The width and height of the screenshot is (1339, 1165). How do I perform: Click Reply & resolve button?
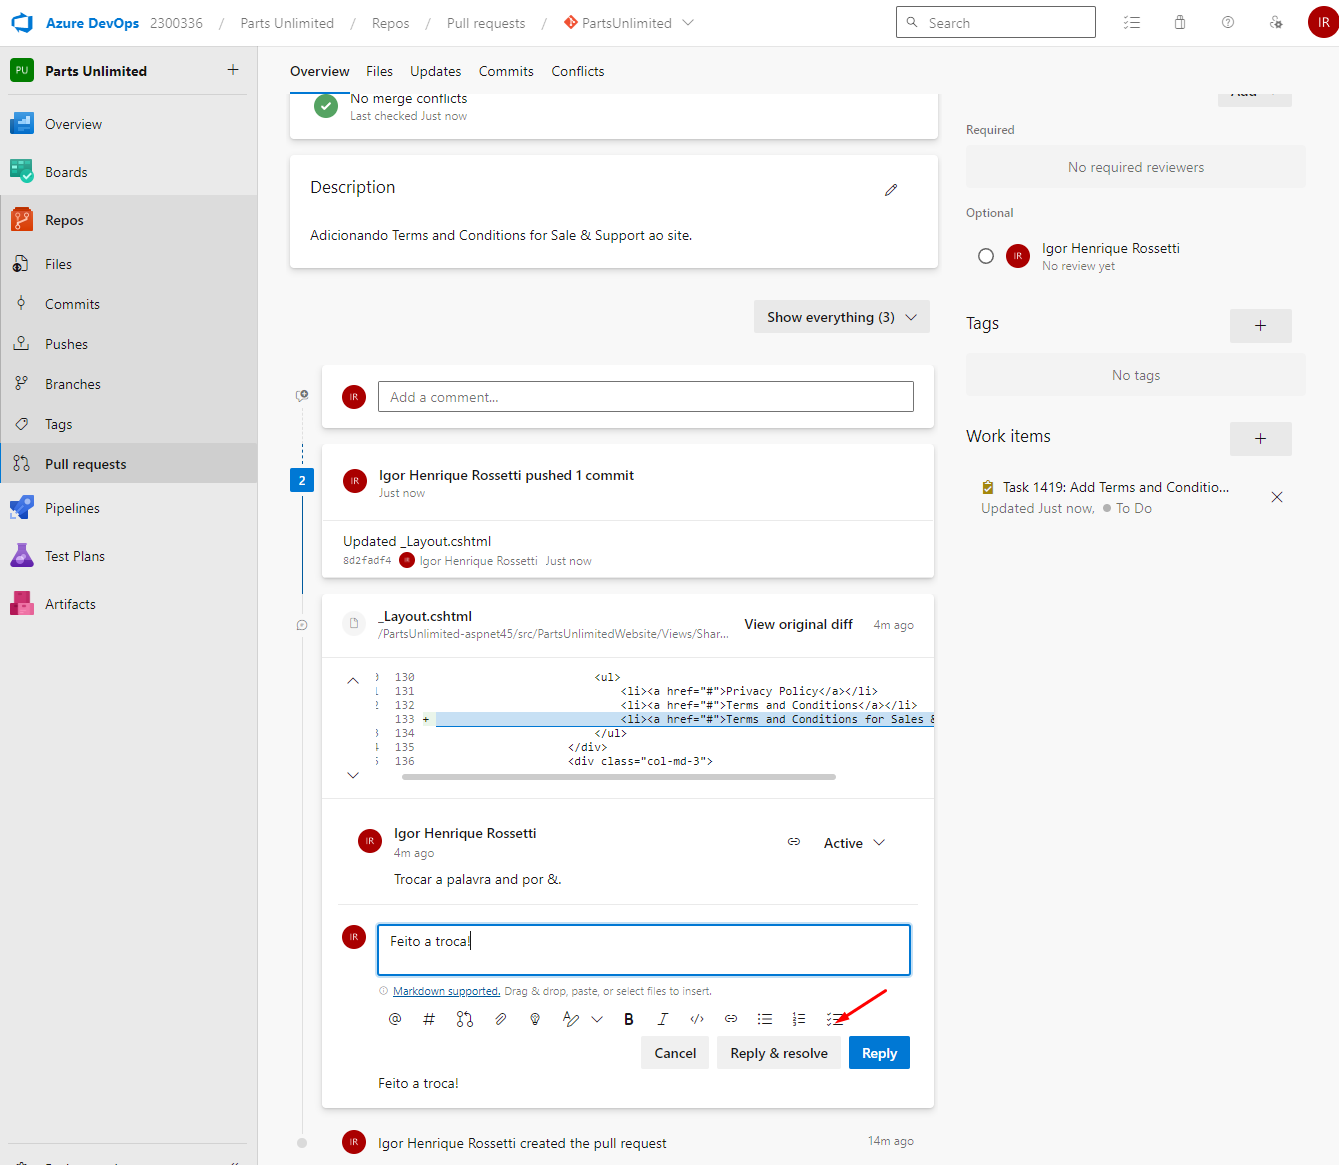click(779, 1053)
